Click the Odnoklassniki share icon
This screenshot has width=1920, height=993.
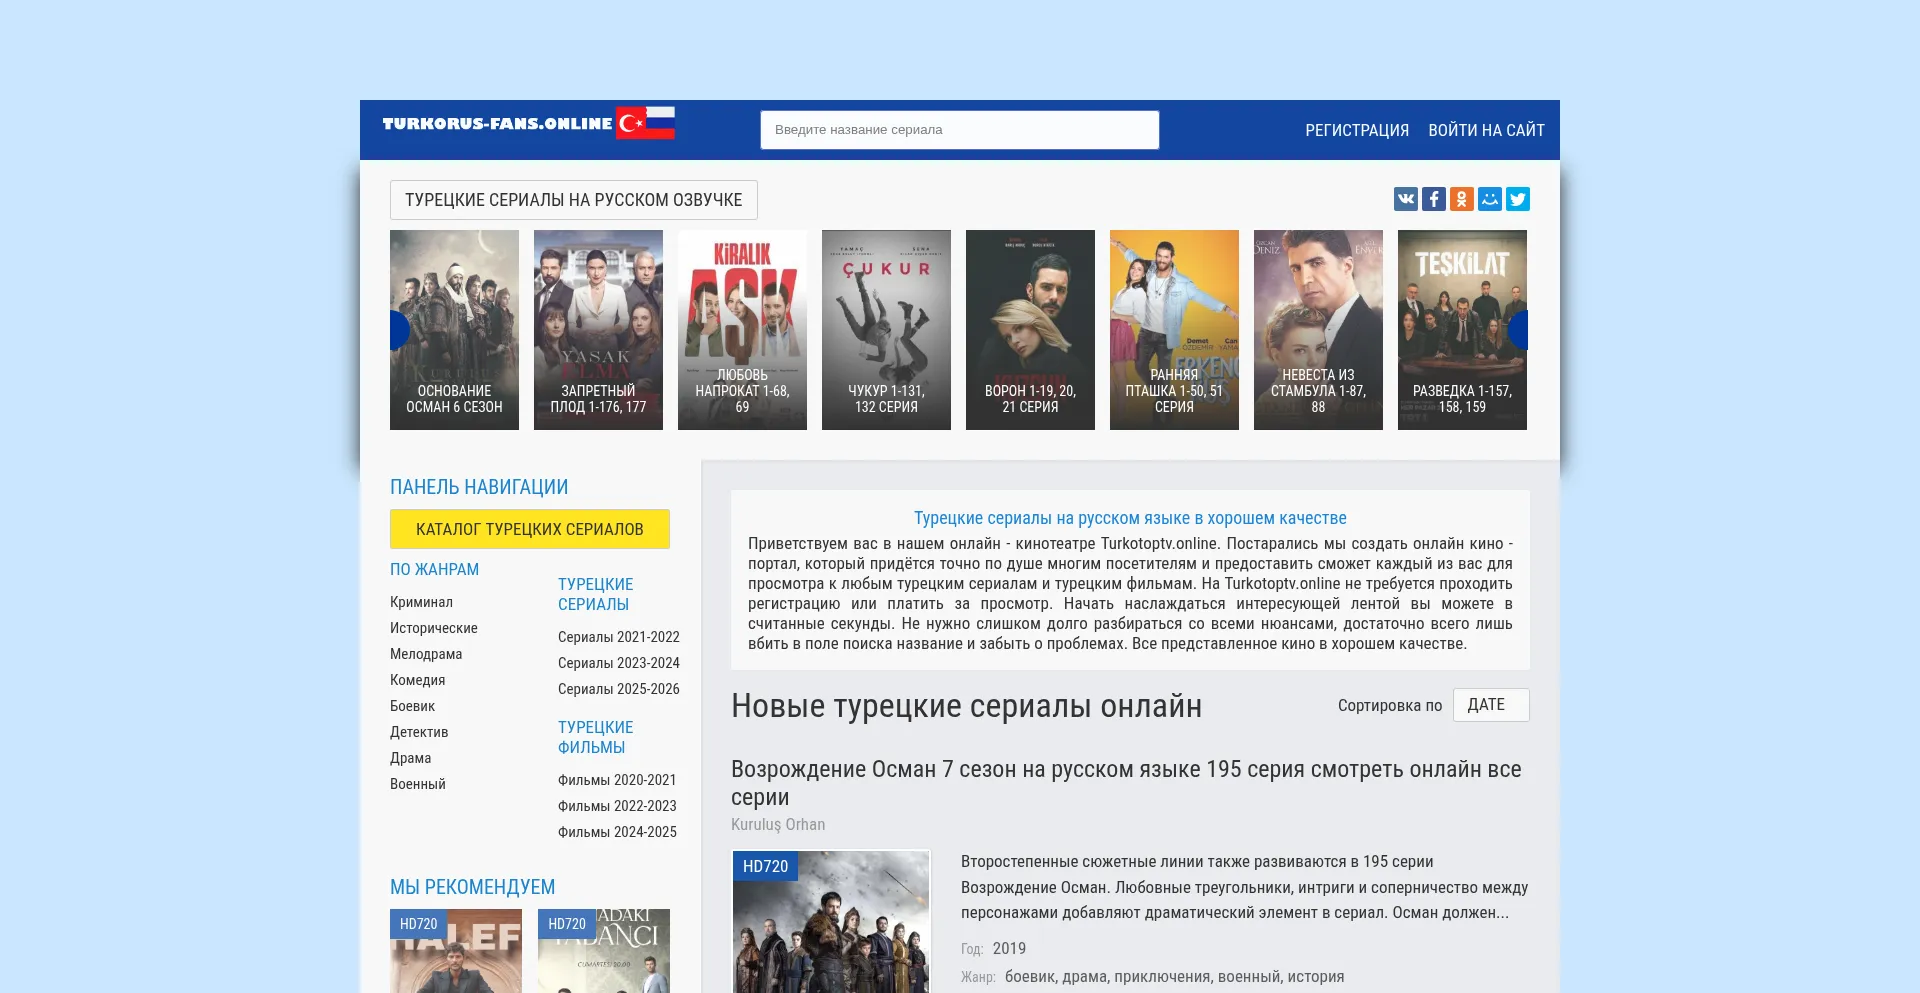[x=1461, y=199]
